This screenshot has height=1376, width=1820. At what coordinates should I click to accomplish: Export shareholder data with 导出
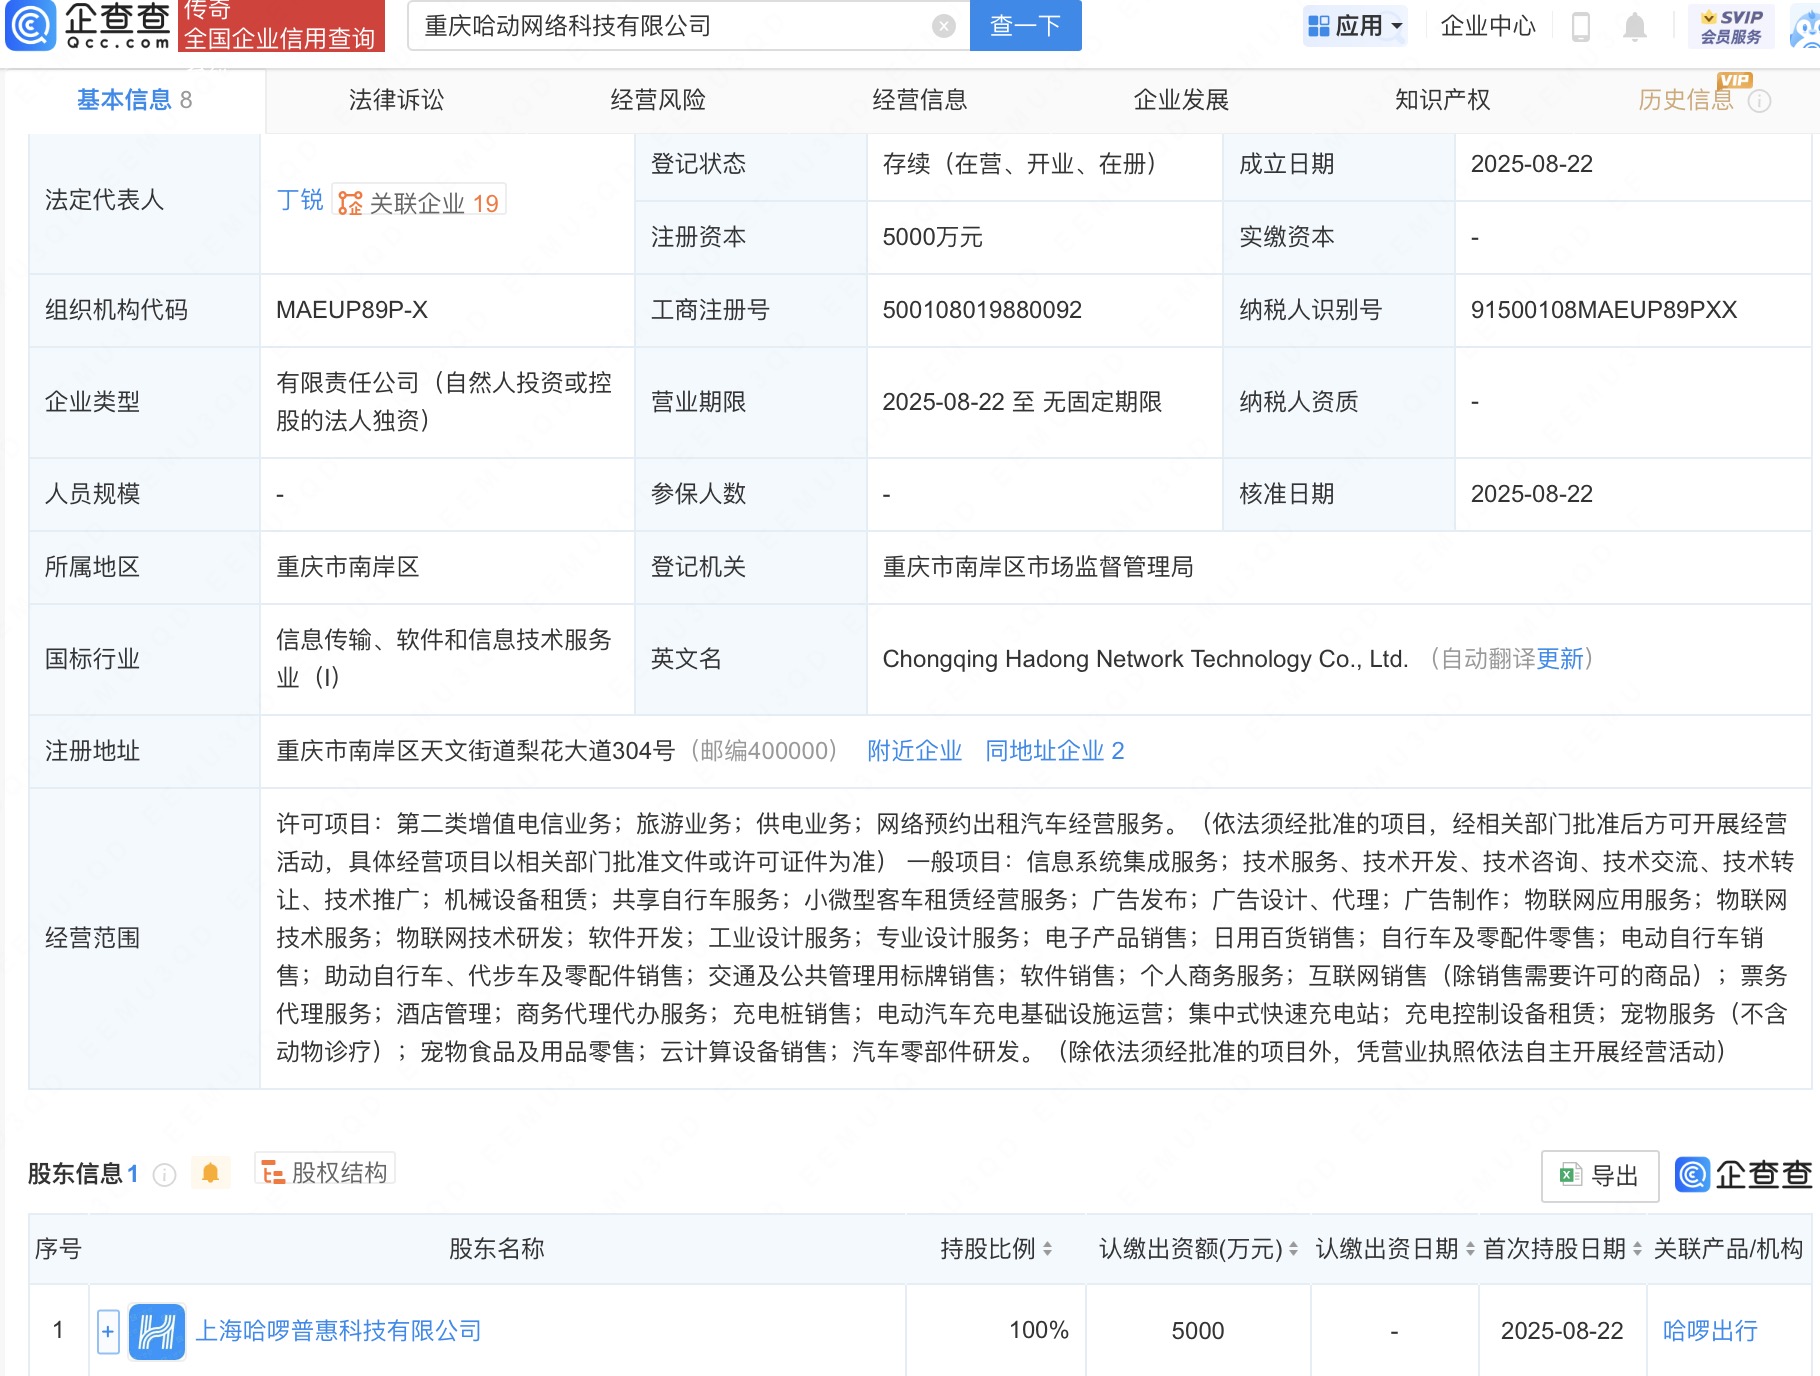(x=1600, y=1176)
